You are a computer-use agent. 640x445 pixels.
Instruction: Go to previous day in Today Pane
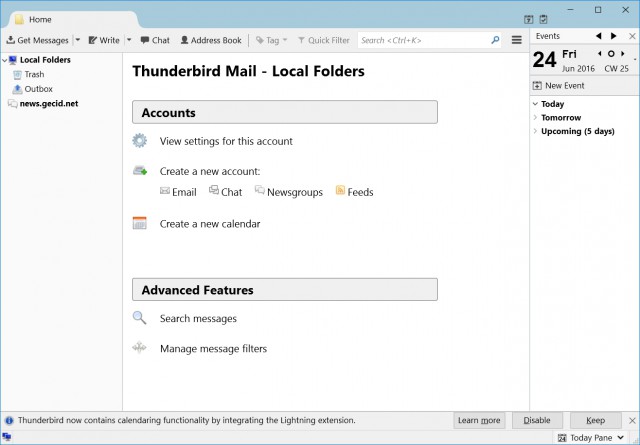tap(599, 53)
